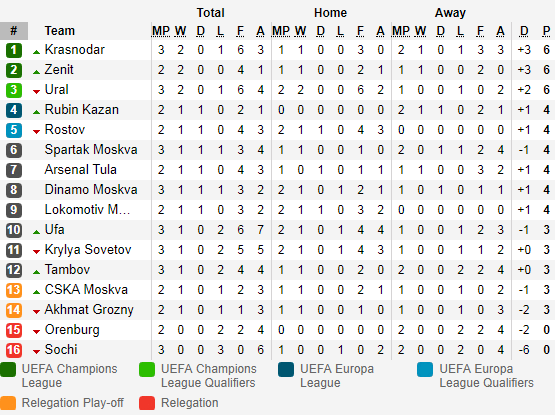Click the P points column header
The image size is (555, 415).
[x=546, y=31]
